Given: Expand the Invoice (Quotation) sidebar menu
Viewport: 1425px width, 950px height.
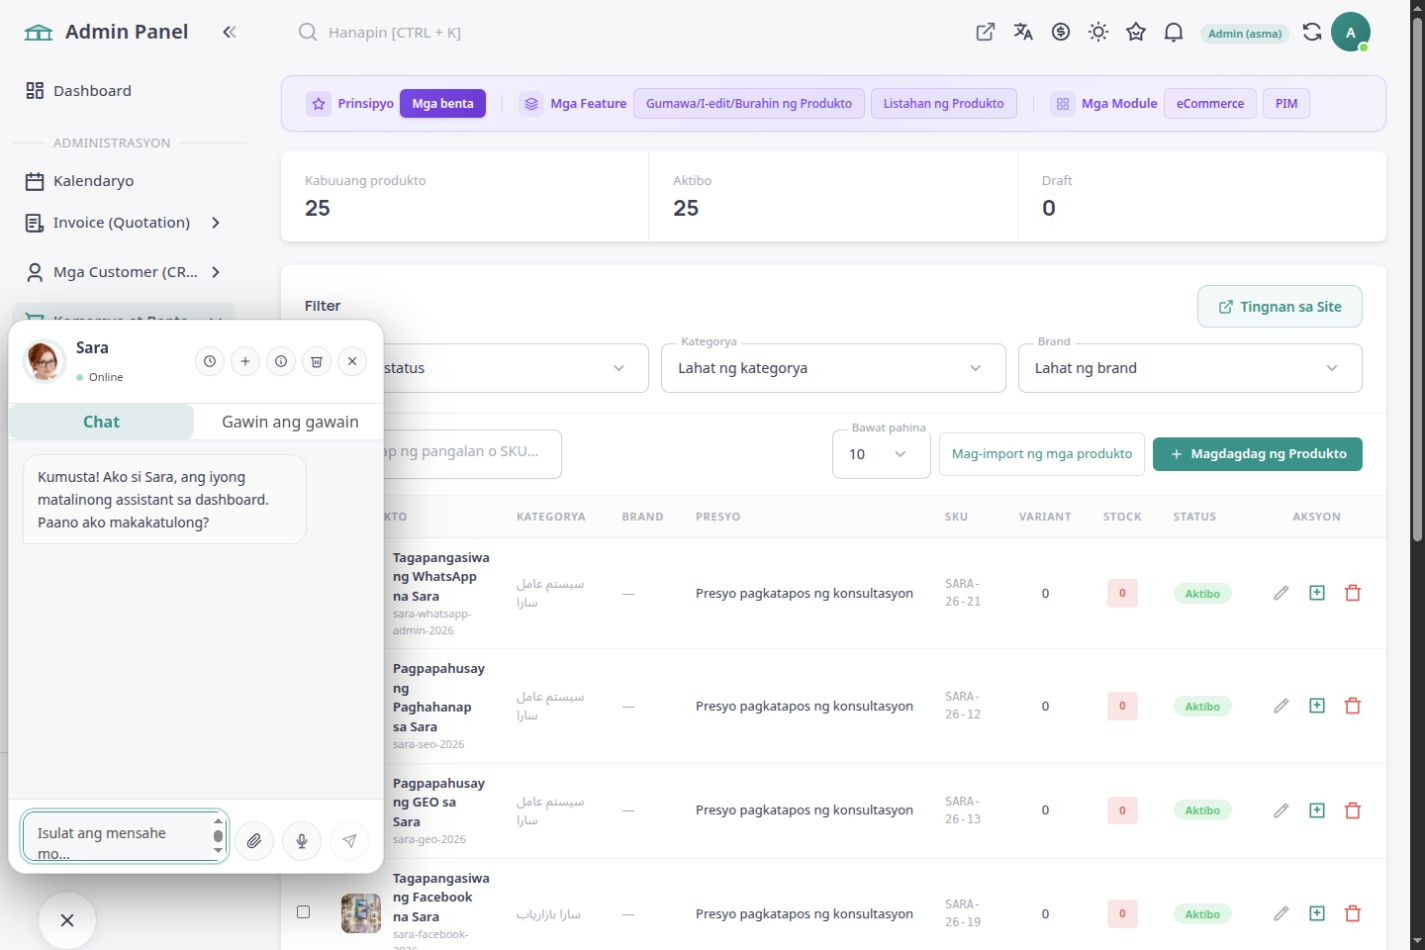Looking at the screenshot, I should coord(123,223).
